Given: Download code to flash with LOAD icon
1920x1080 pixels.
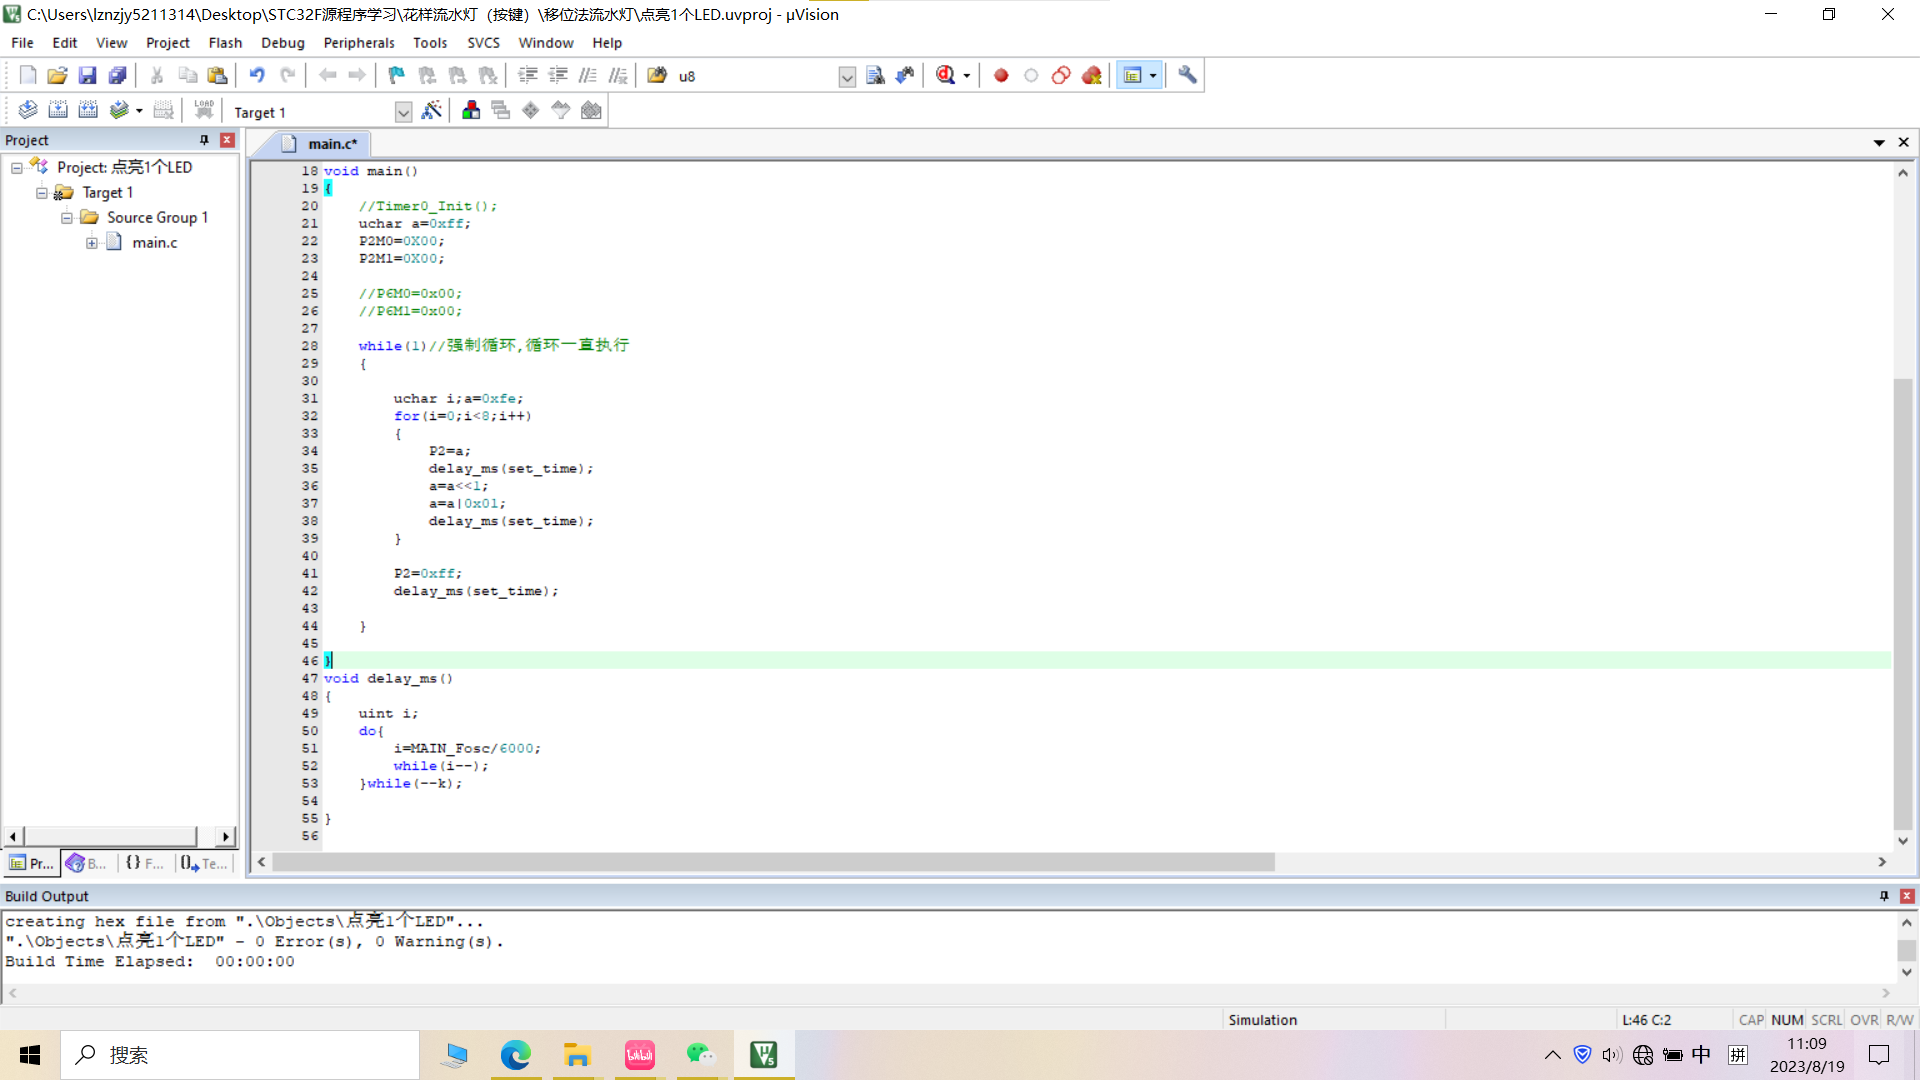Looking at the screenshot, I should tap(204, 110).
